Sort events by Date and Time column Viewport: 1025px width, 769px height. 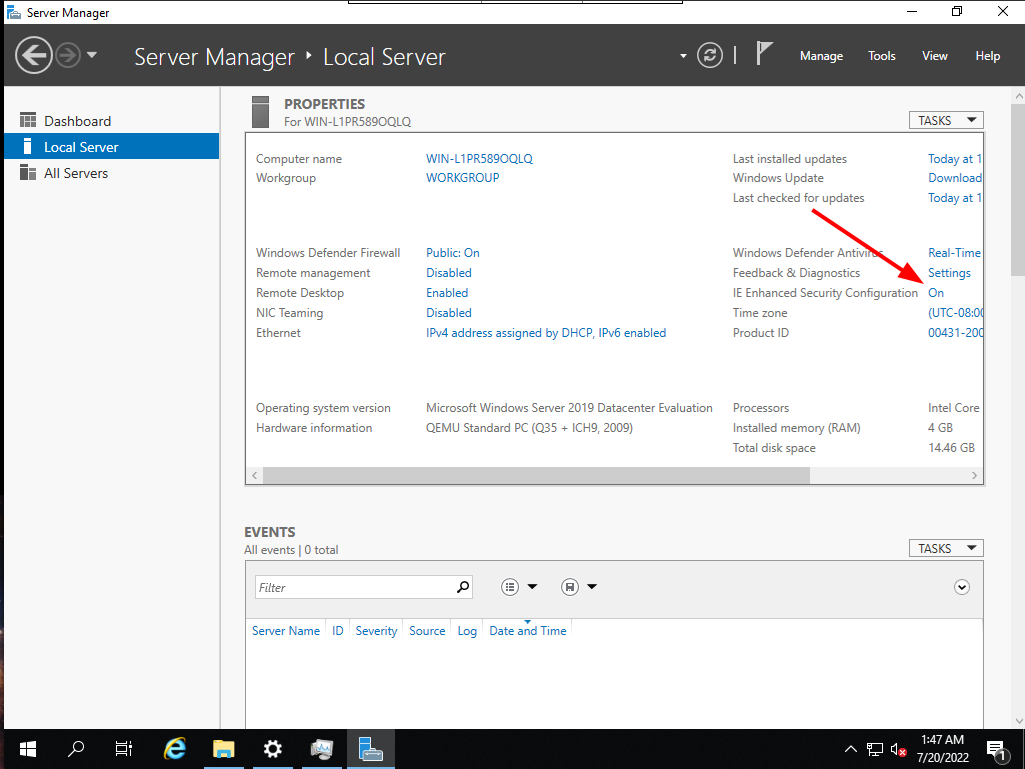pos(528,631)
